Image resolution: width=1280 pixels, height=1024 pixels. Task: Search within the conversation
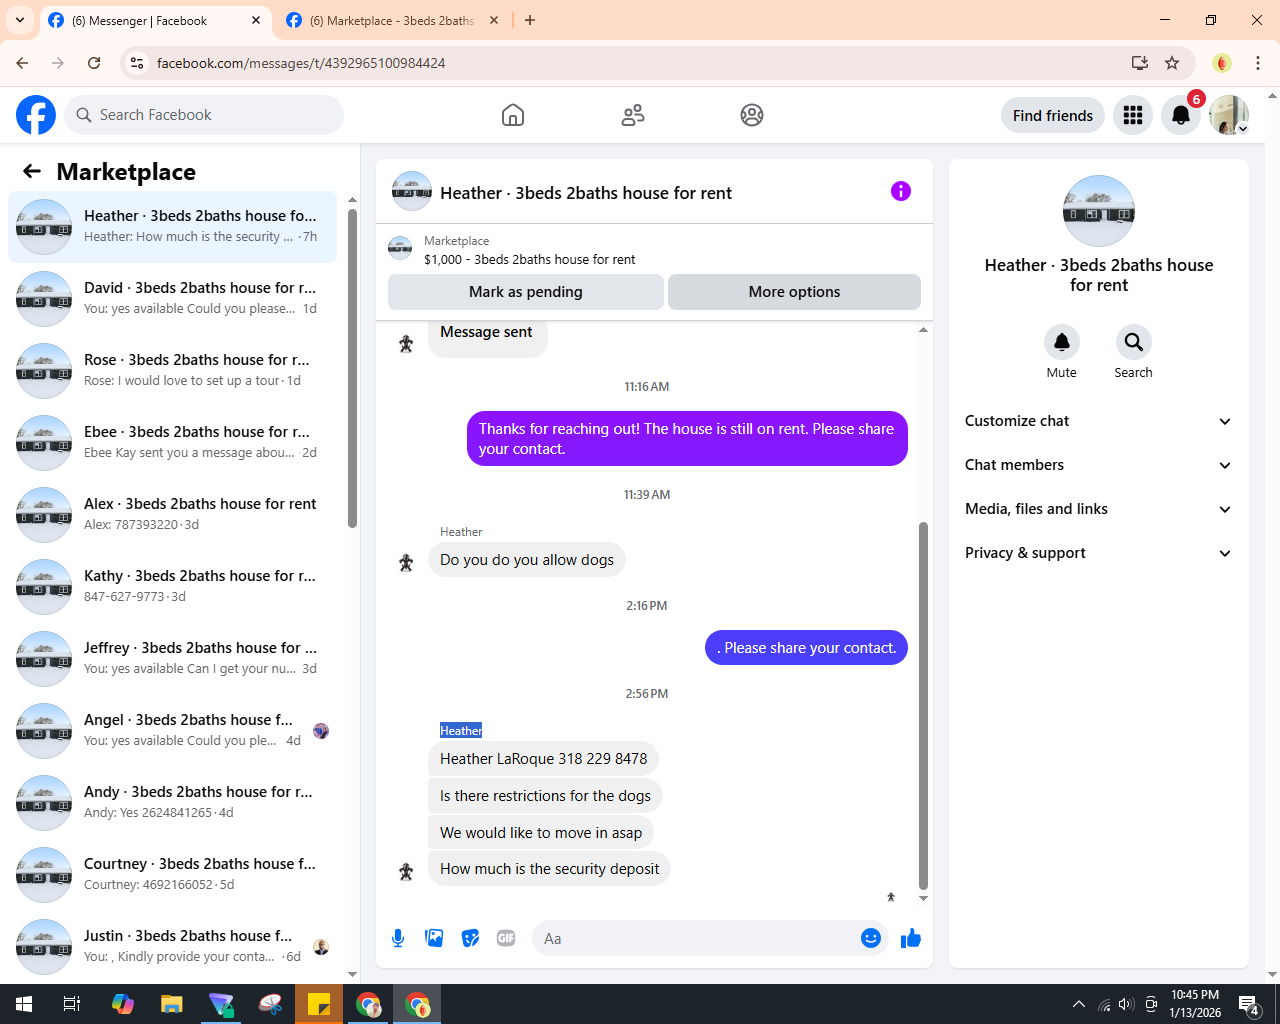(1134, 342)
